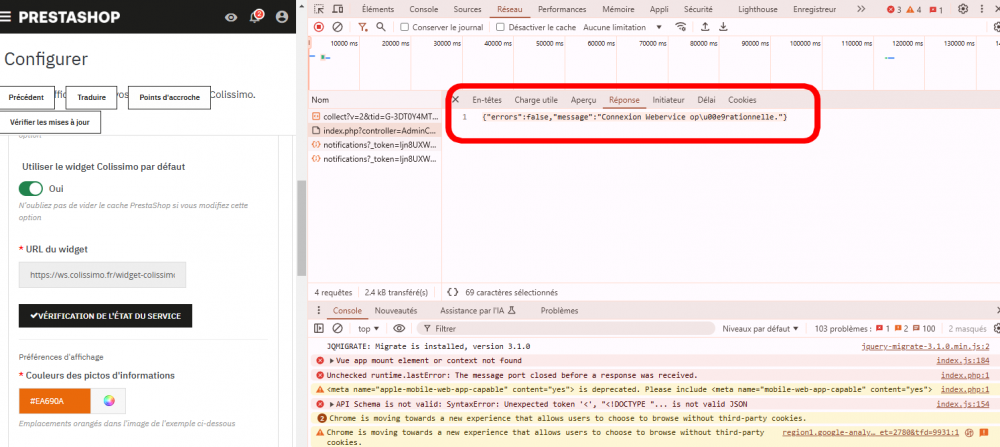Show console sidebar panel icon
This screenshot has height=447, width=1000.
click(x=319, y=328)
